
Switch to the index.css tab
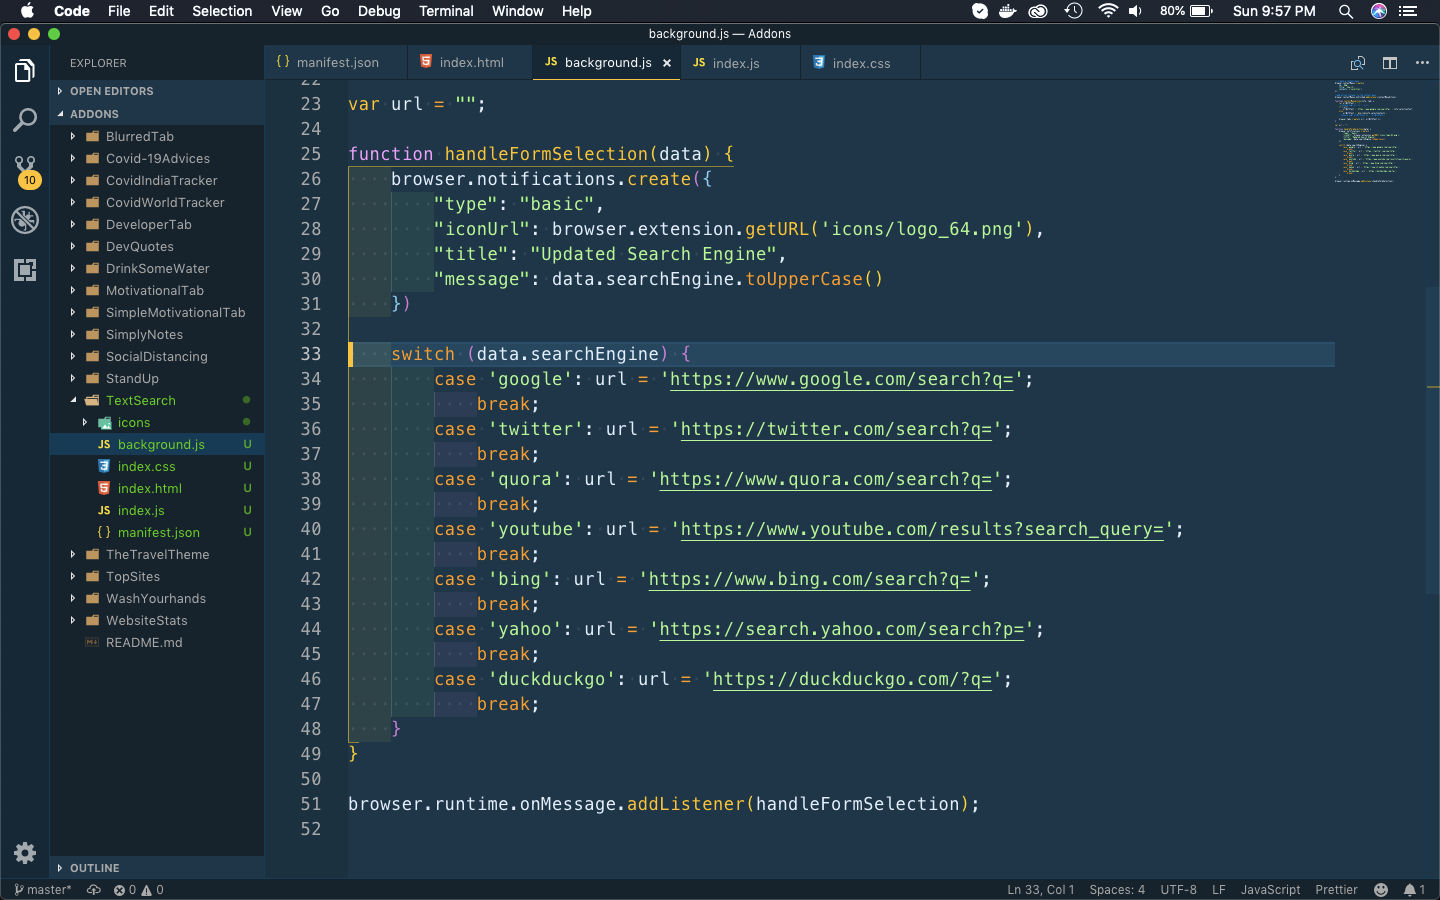tap(860, 63)
